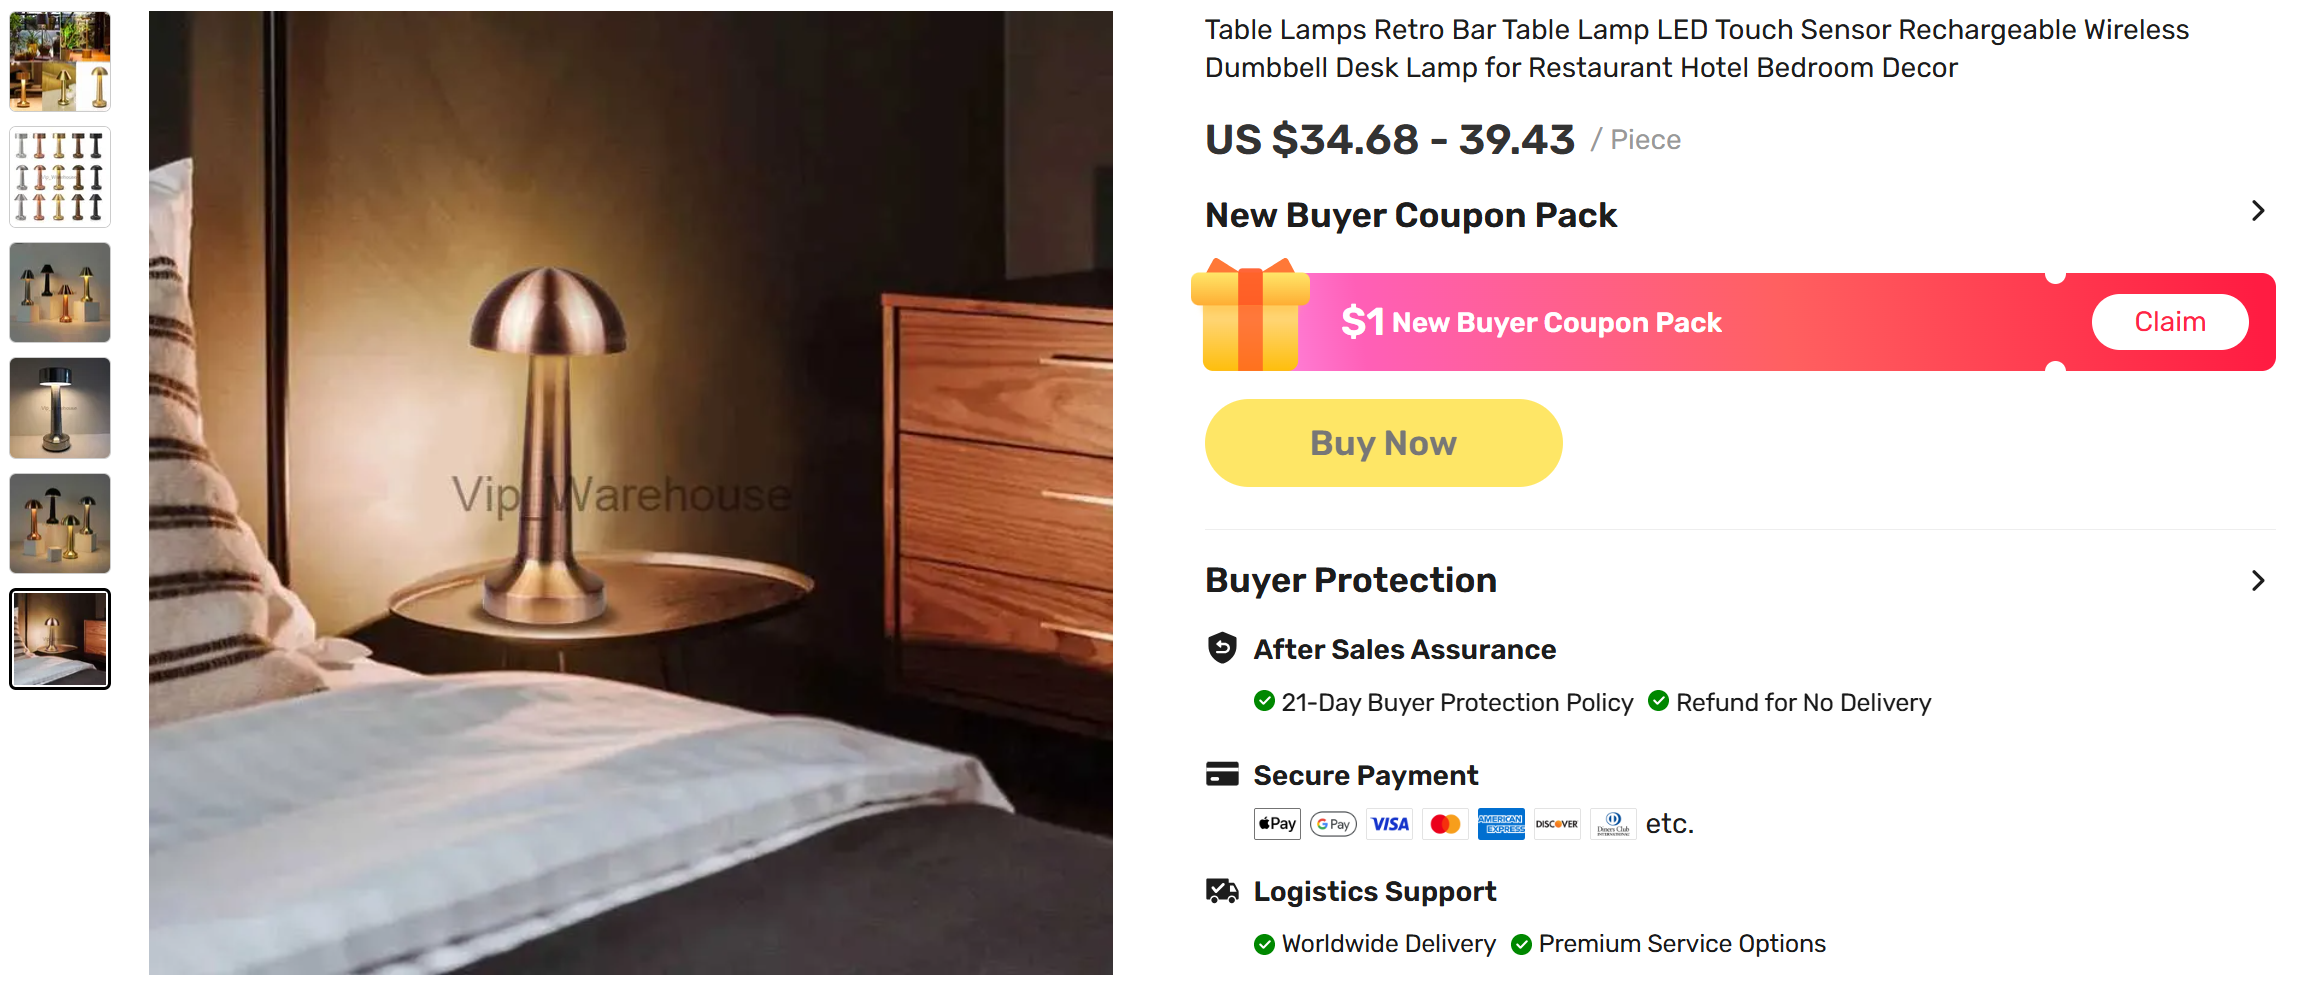The height and width of the screenshot is (989, 2307).
Task: Click the Apple Pay payment icon
Action: 1277,824
